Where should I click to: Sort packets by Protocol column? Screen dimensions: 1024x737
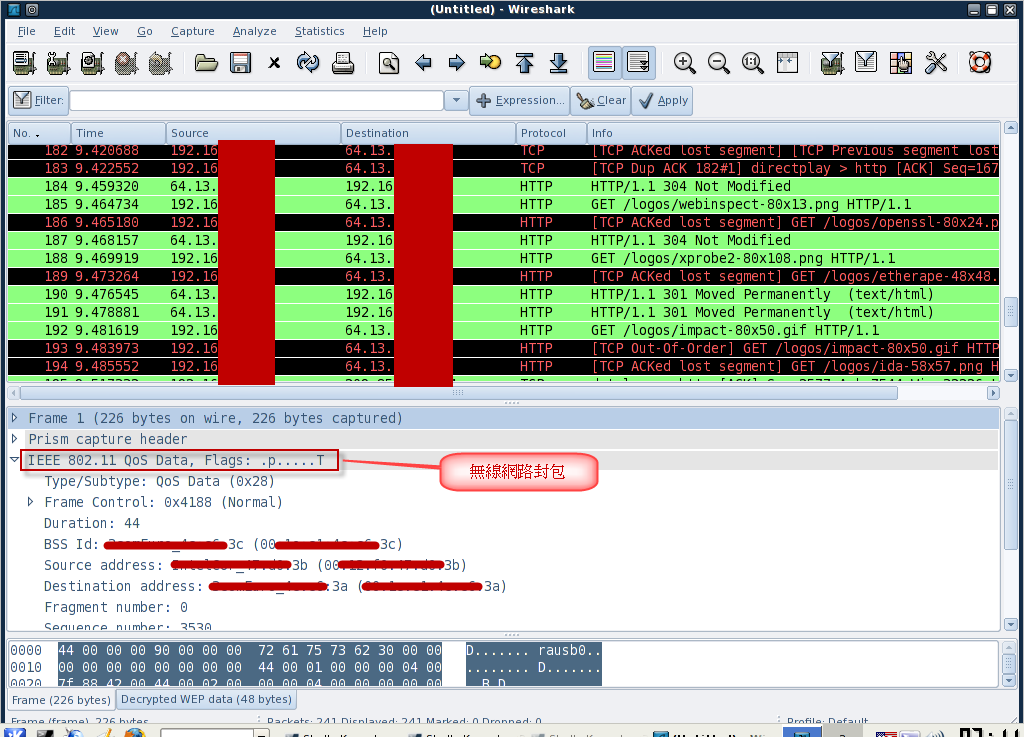click(x=551, y=133)
